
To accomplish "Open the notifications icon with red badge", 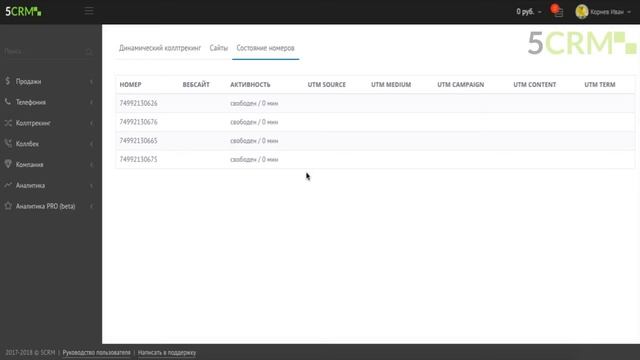I will (557, 11).
